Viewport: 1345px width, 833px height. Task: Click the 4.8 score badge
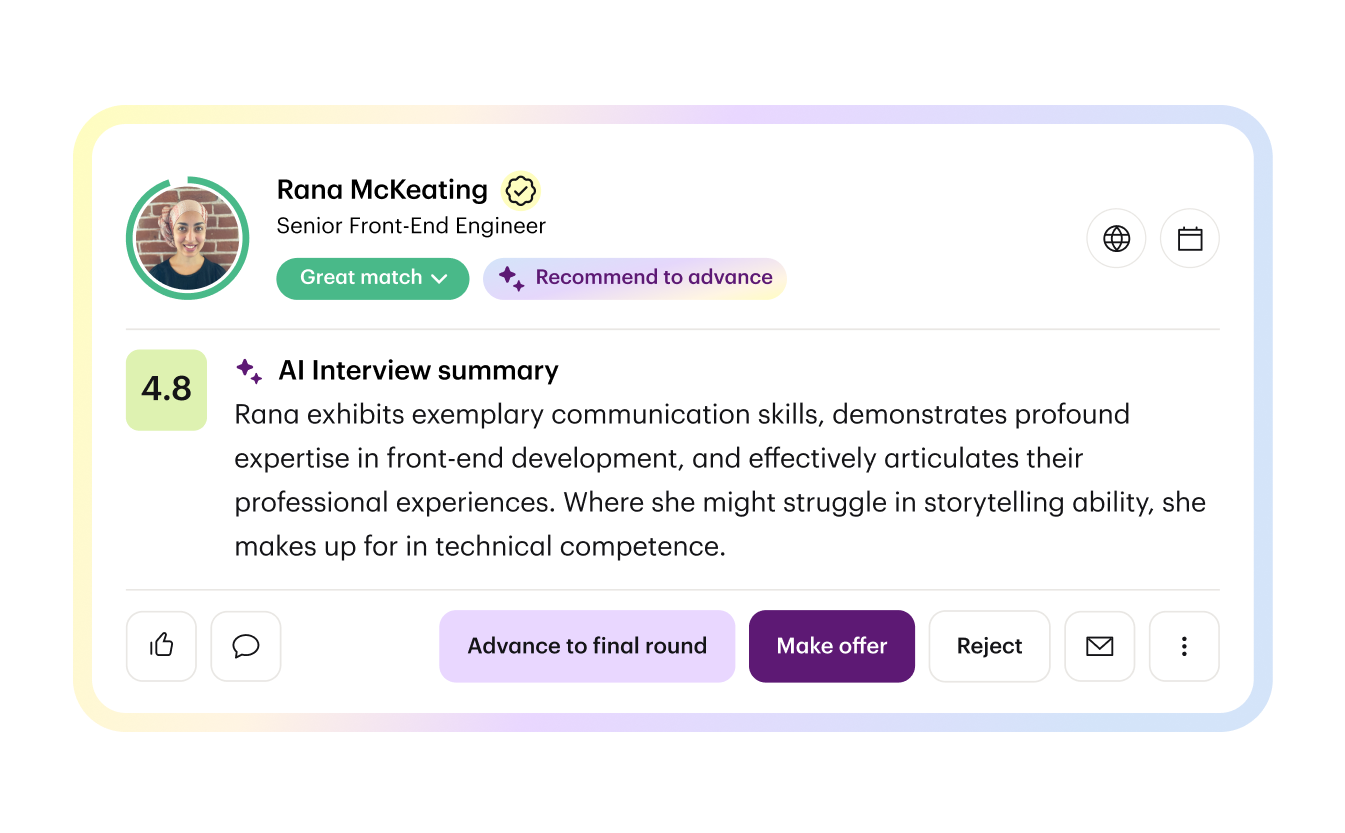pyautogui.click(x=166, y=390)
